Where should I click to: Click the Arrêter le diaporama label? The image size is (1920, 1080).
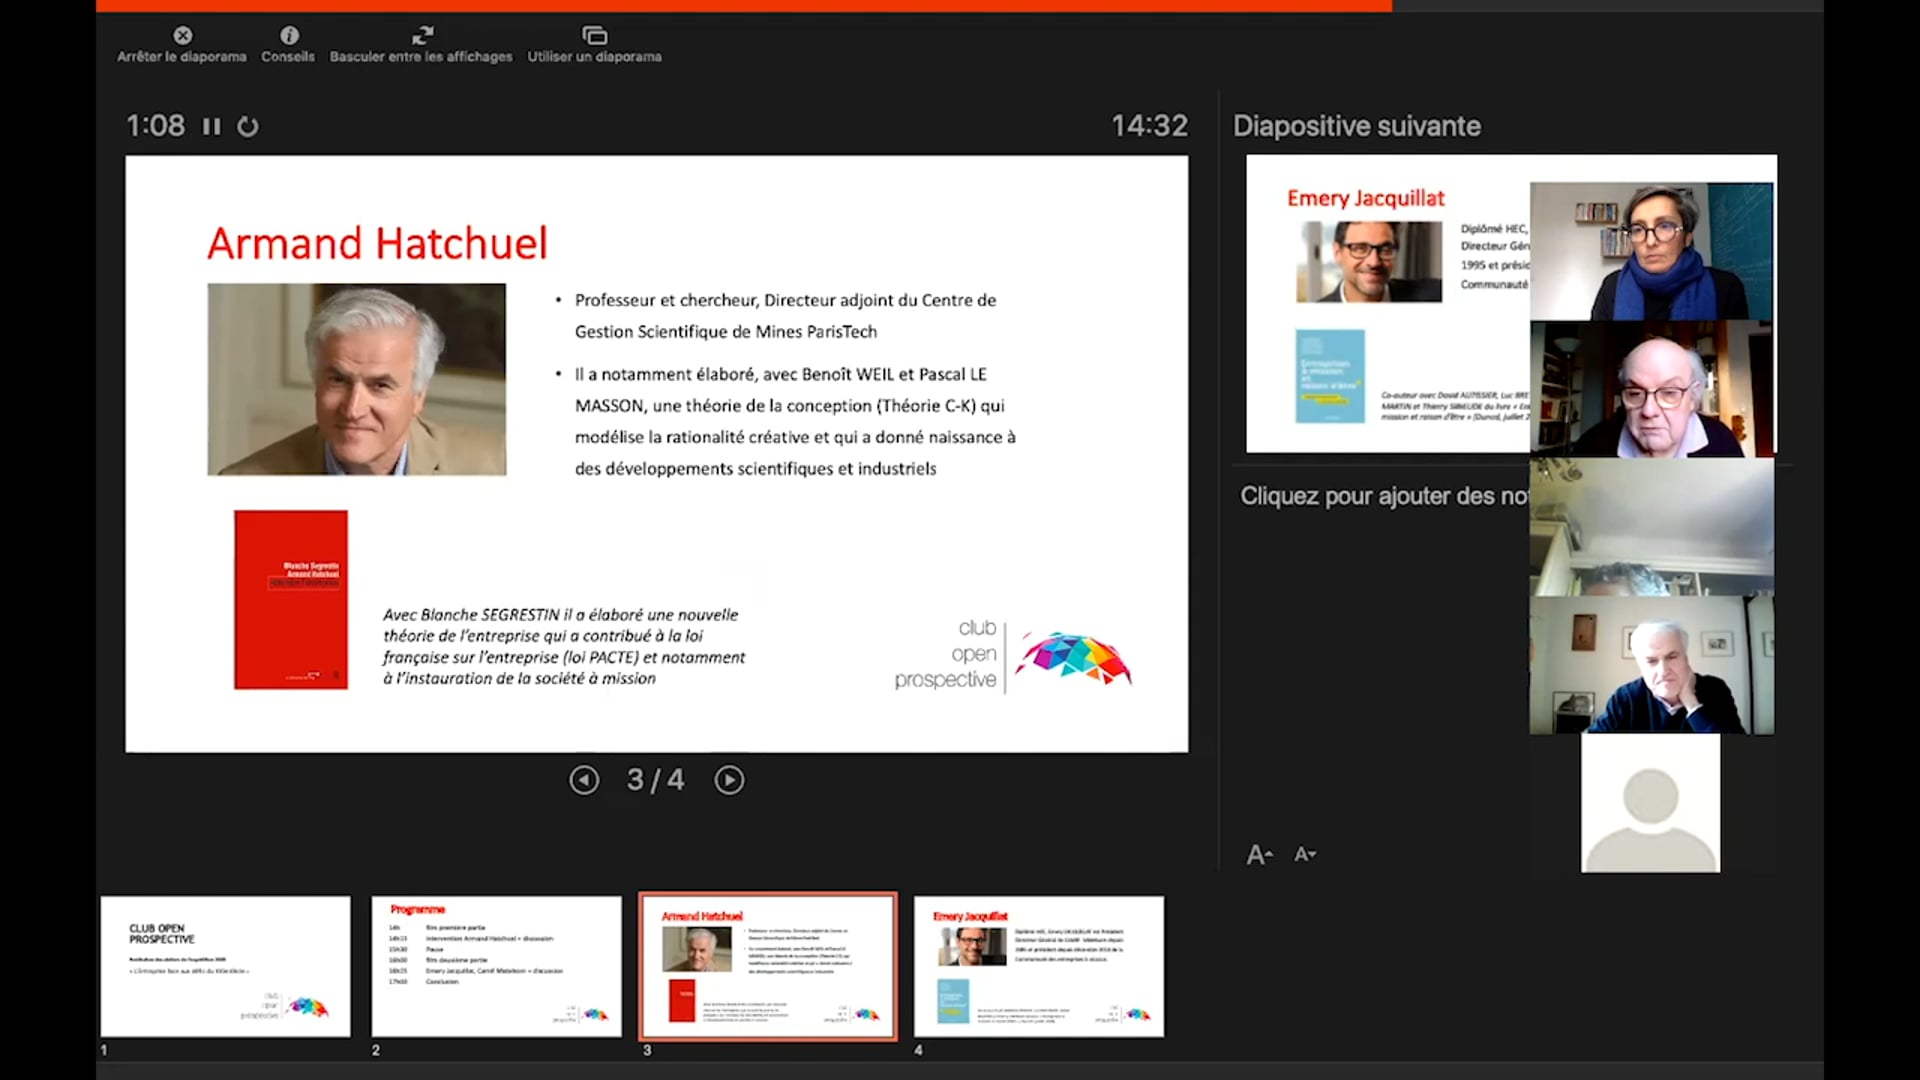pos(180,57)
